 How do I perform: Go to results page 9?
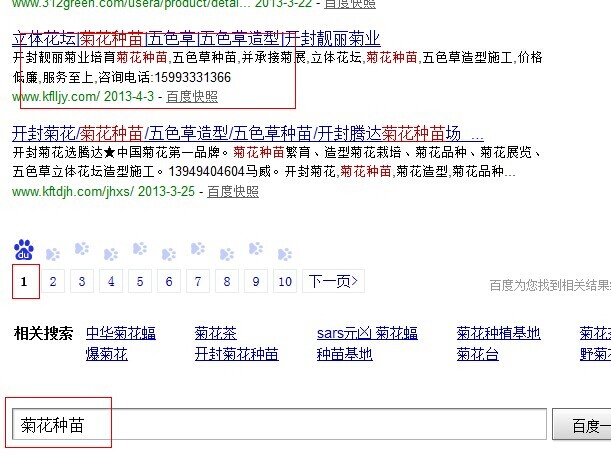(256, 281)
